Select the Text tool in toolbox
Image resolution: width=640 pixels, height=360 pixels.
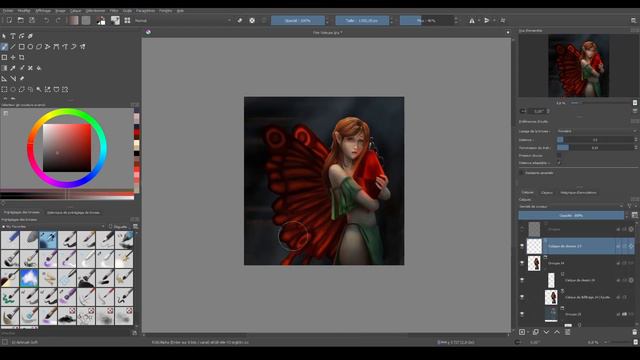(13, 36)
